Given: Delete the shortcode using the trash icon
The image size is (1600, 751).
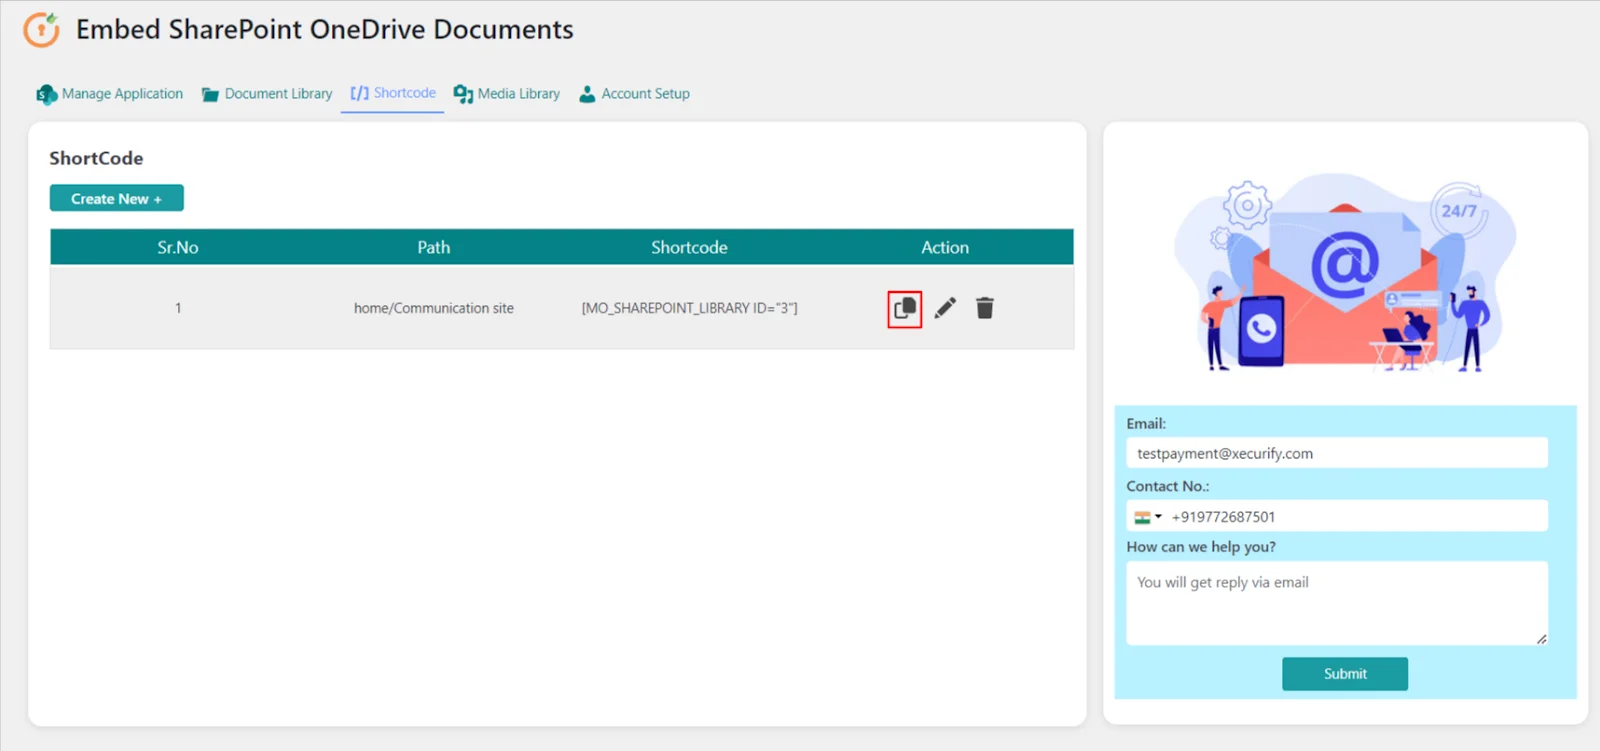Looking at the screenshot, I should point(985,308).
